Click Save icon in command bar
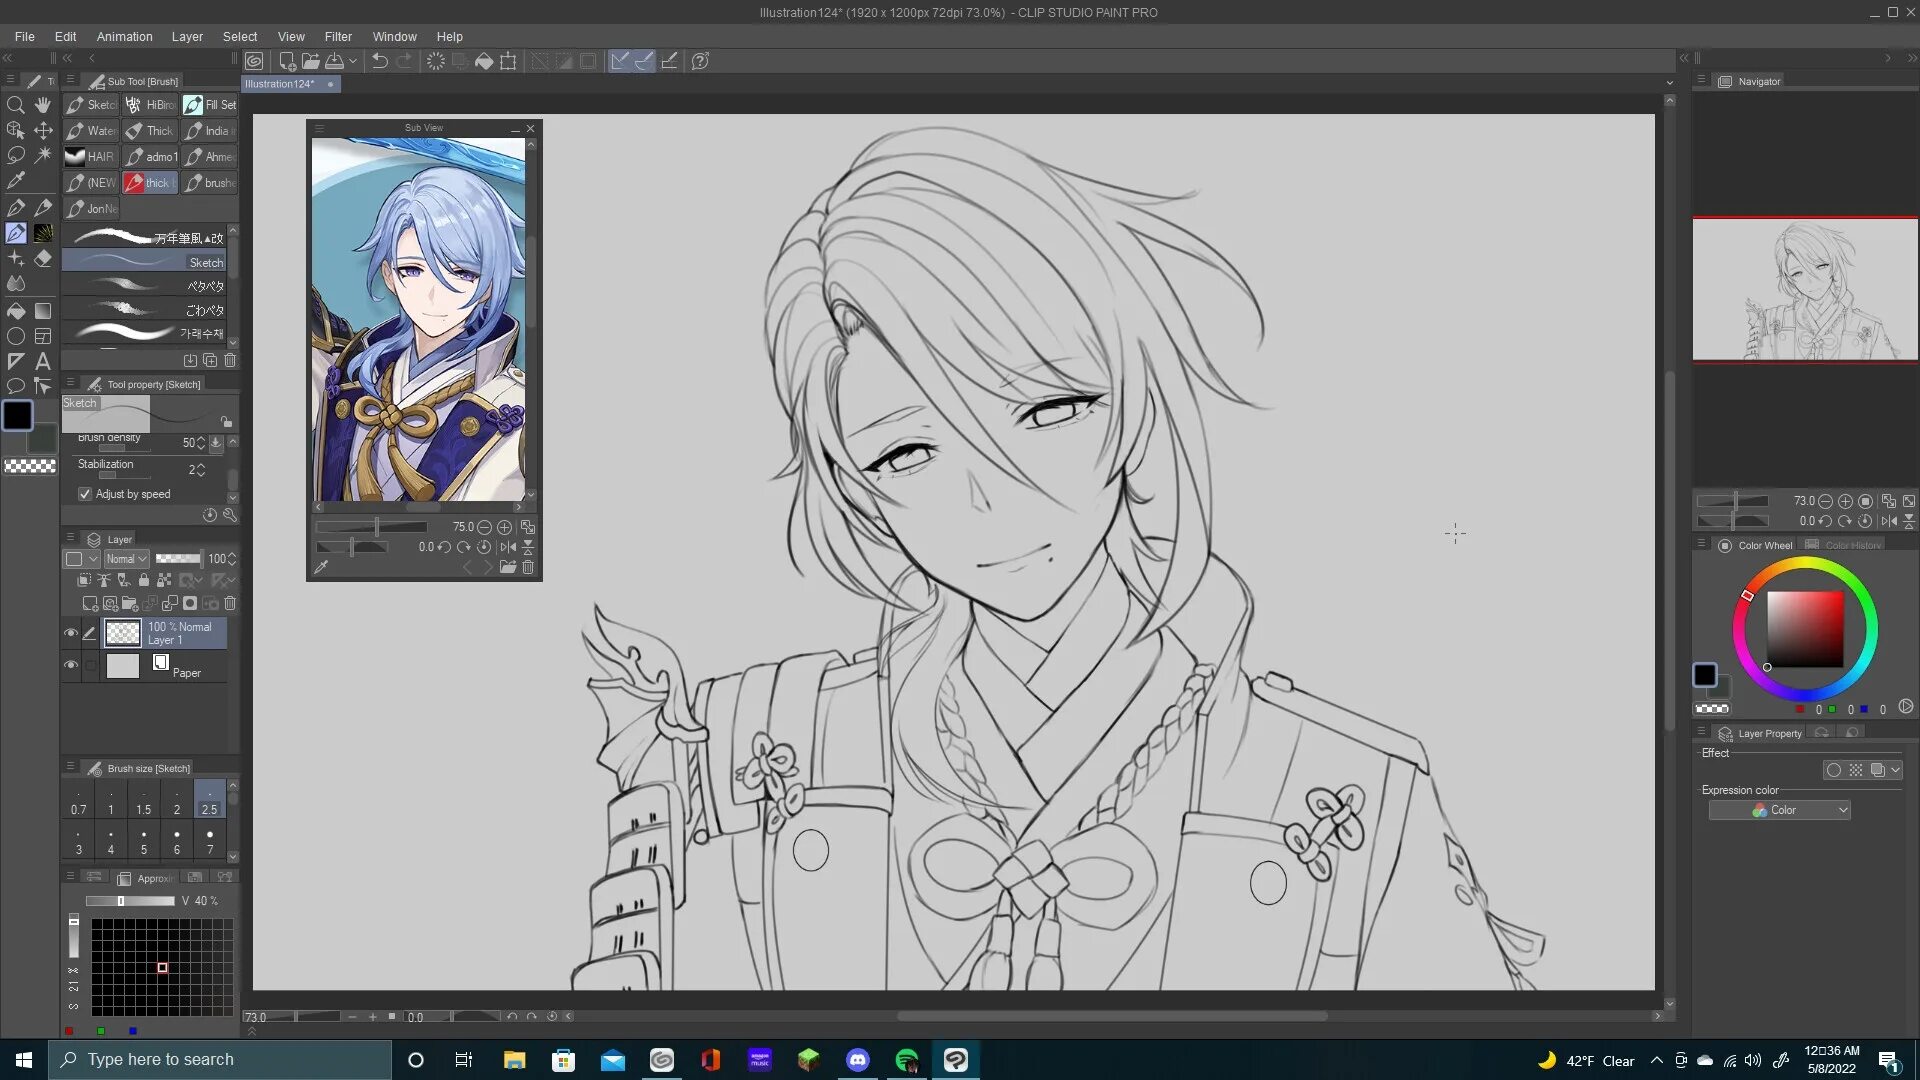 [x=335, y=61]
